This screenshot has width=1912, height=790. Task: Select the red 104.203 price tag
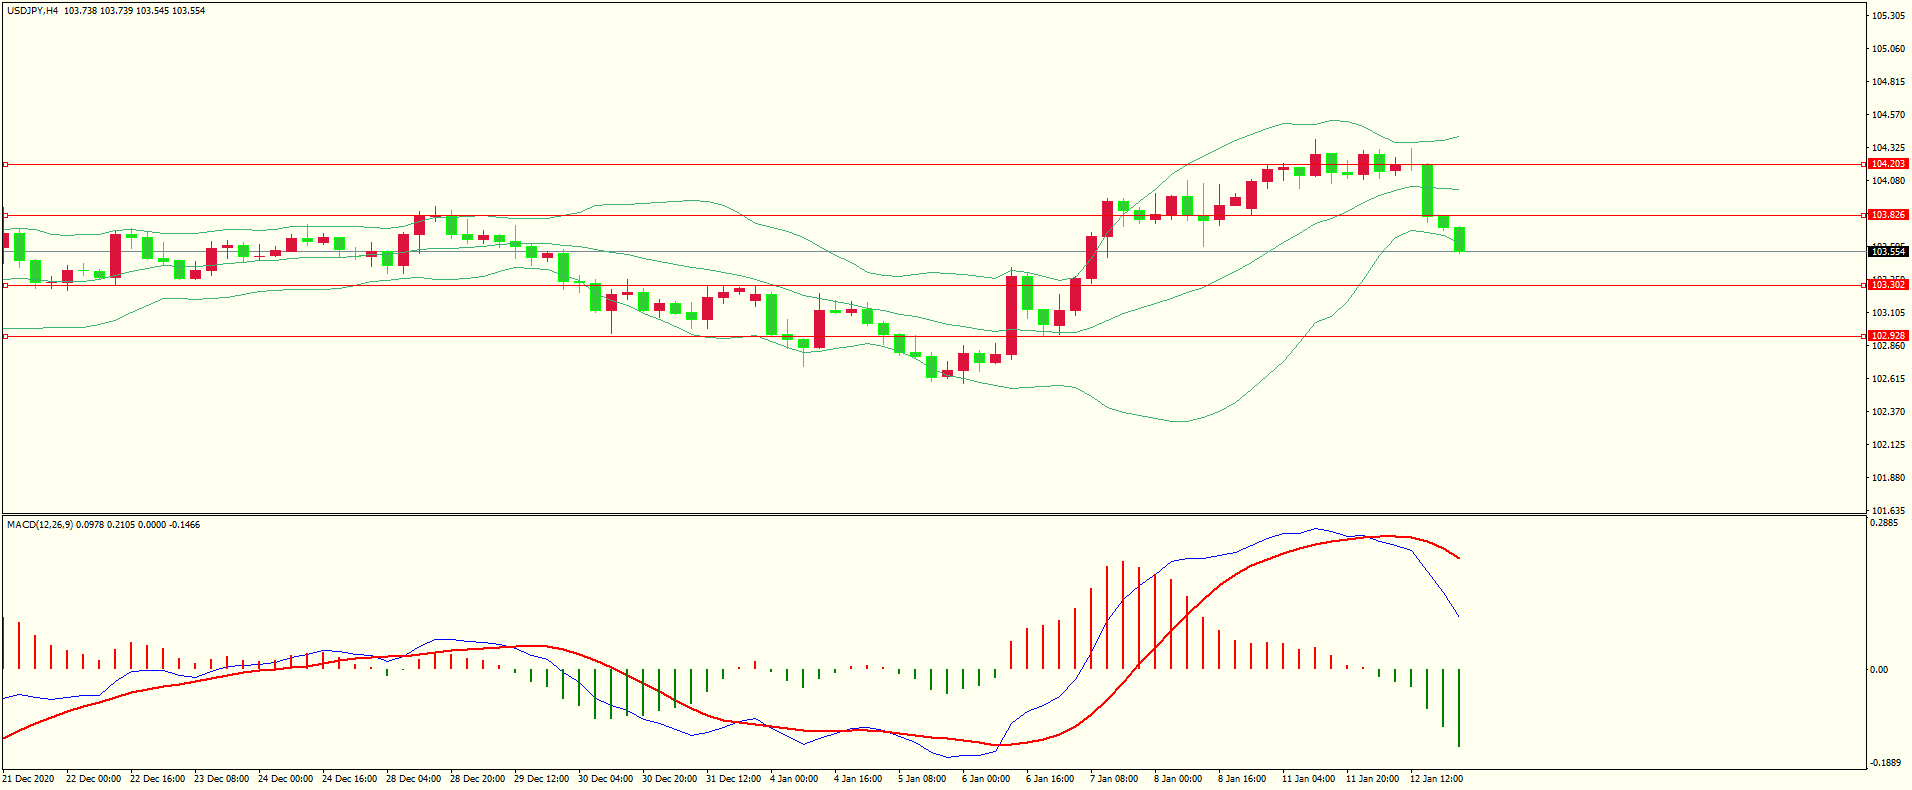[1888, 164]
